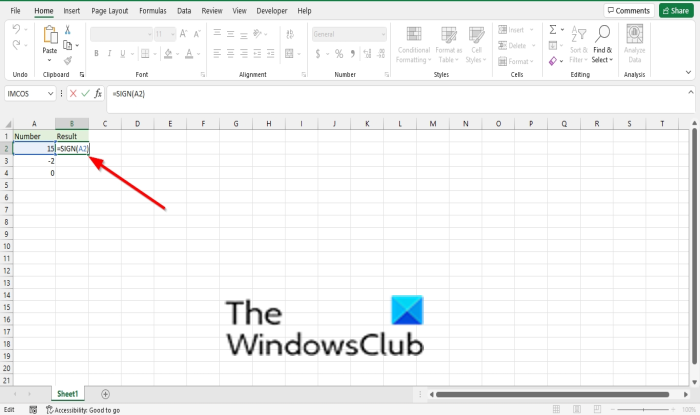This screenshot has height=415, width=700.
Task: Toggle Bold formatting
Action: pos(96,54)
